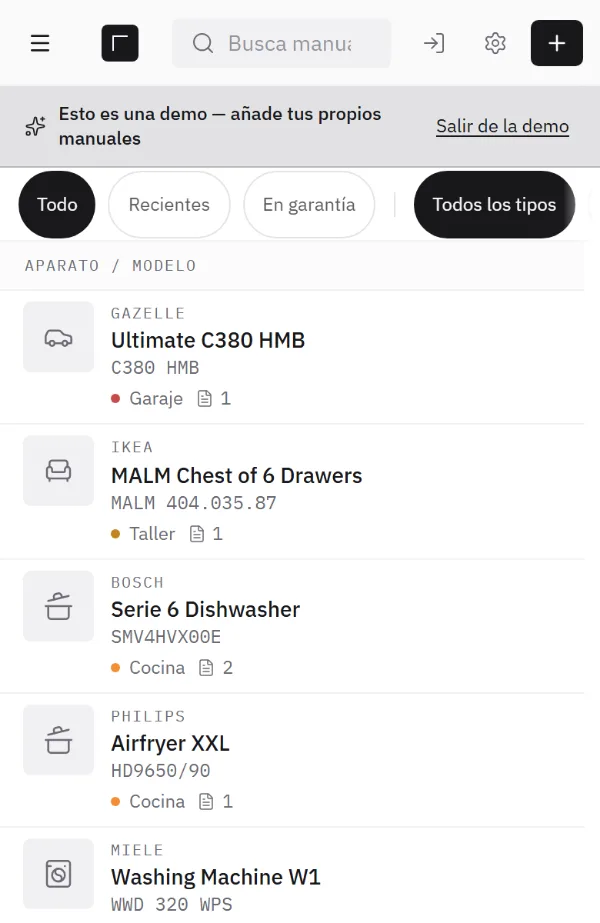Focus the Busca manuales search field
Viewport: 600px width, 923px height.
pos(281,43)
